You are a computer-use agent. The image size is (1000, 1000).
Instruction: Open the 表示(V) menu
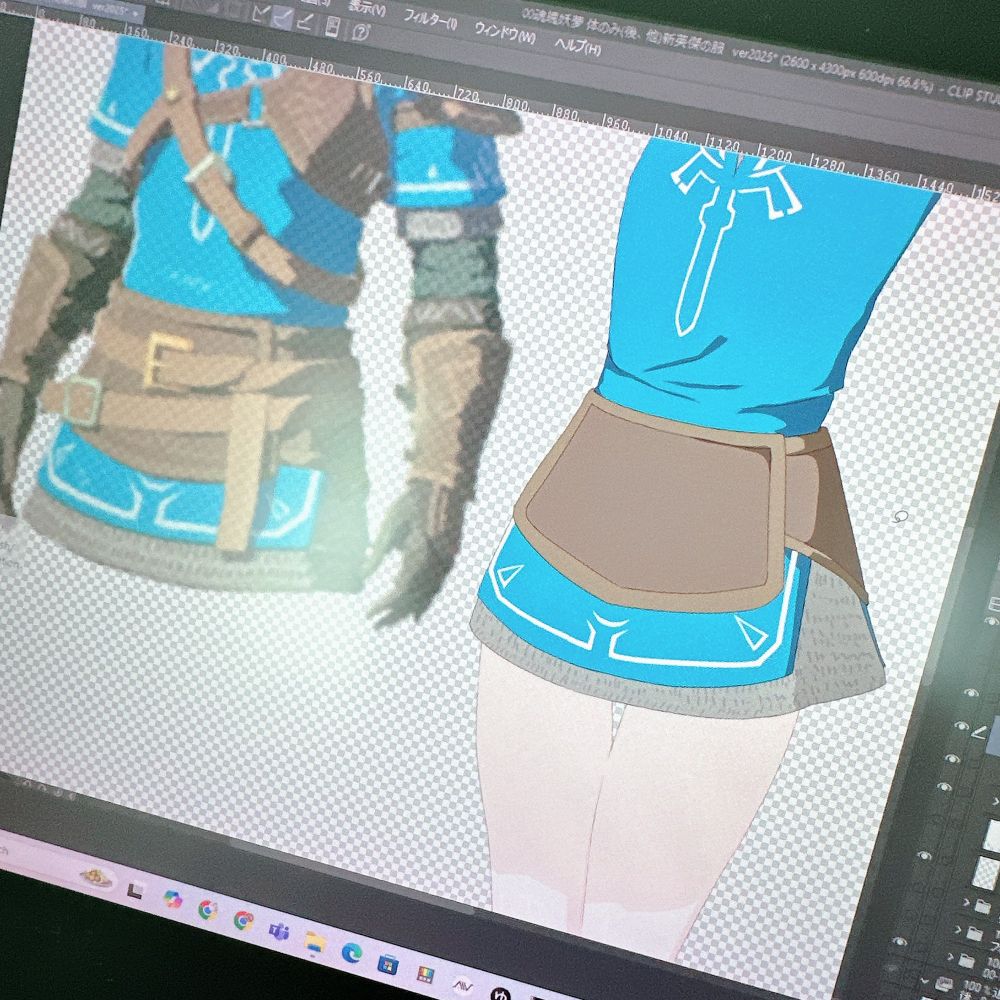coord(367,8)
